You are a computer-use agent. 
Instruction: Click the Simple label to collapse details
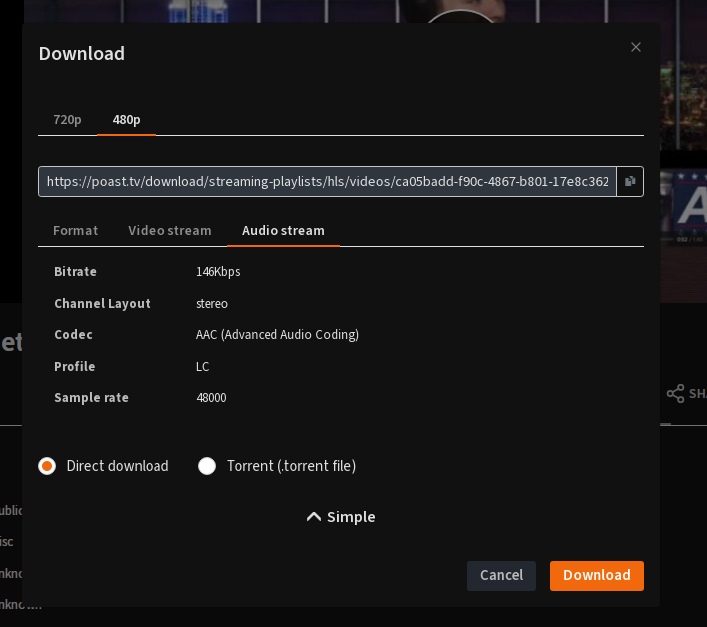(x=351, y=517)
